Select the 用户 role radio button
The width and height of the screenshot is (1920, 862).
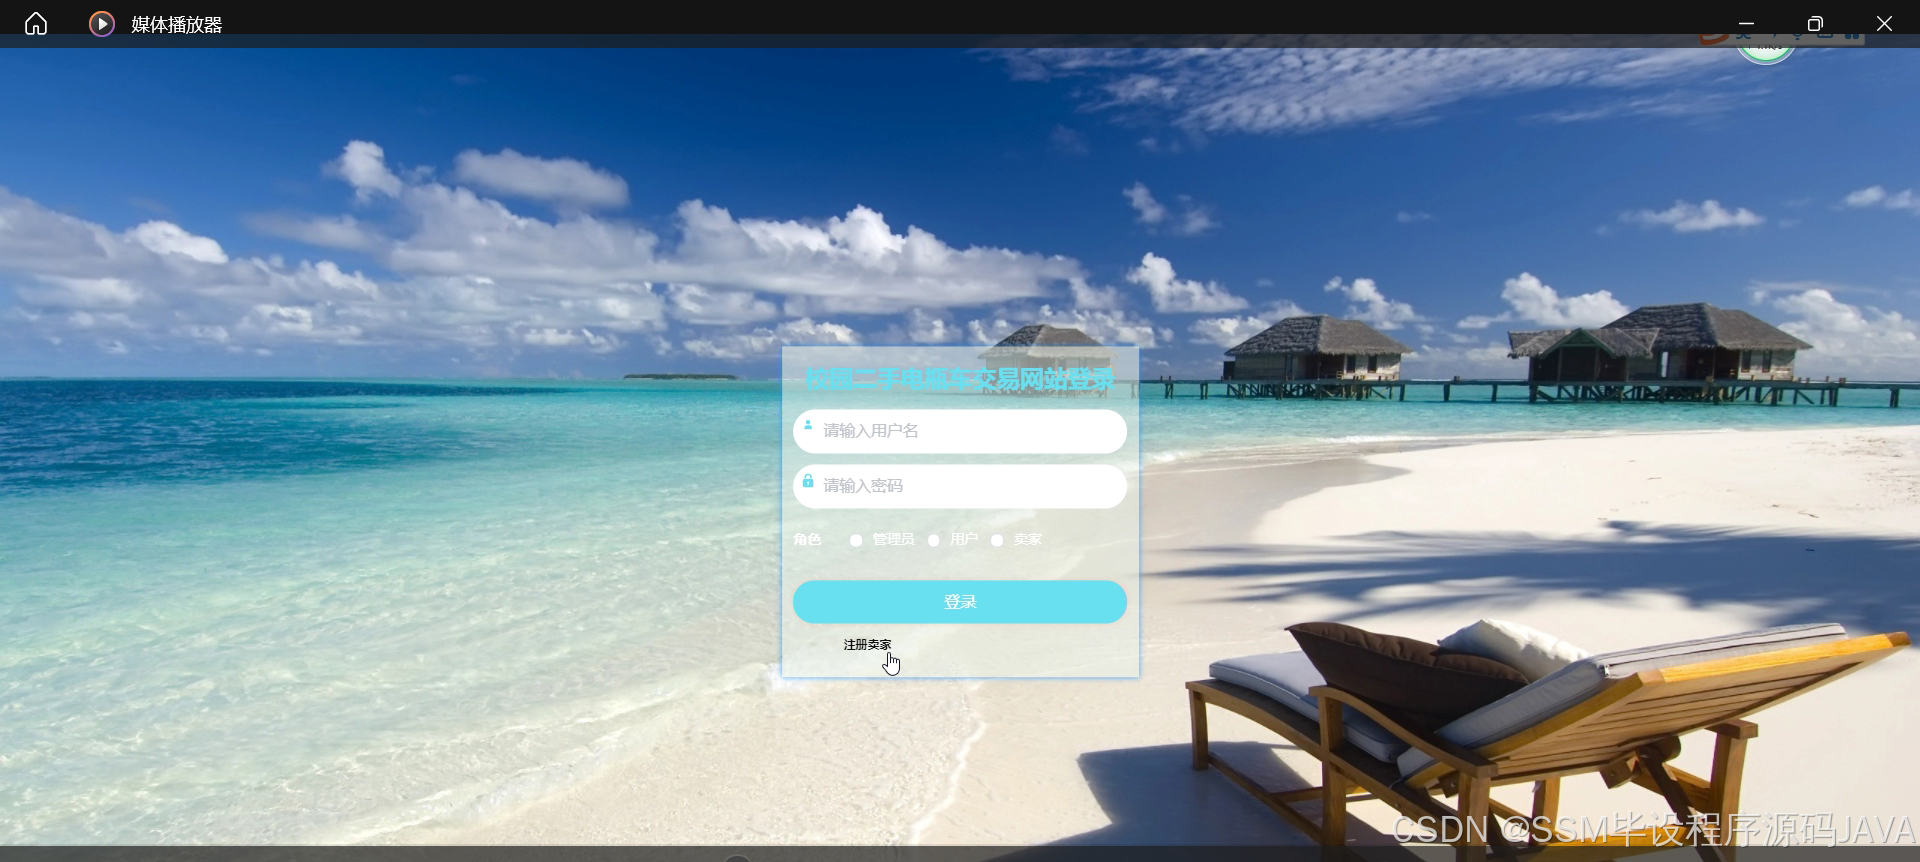(x=934, y=540)
